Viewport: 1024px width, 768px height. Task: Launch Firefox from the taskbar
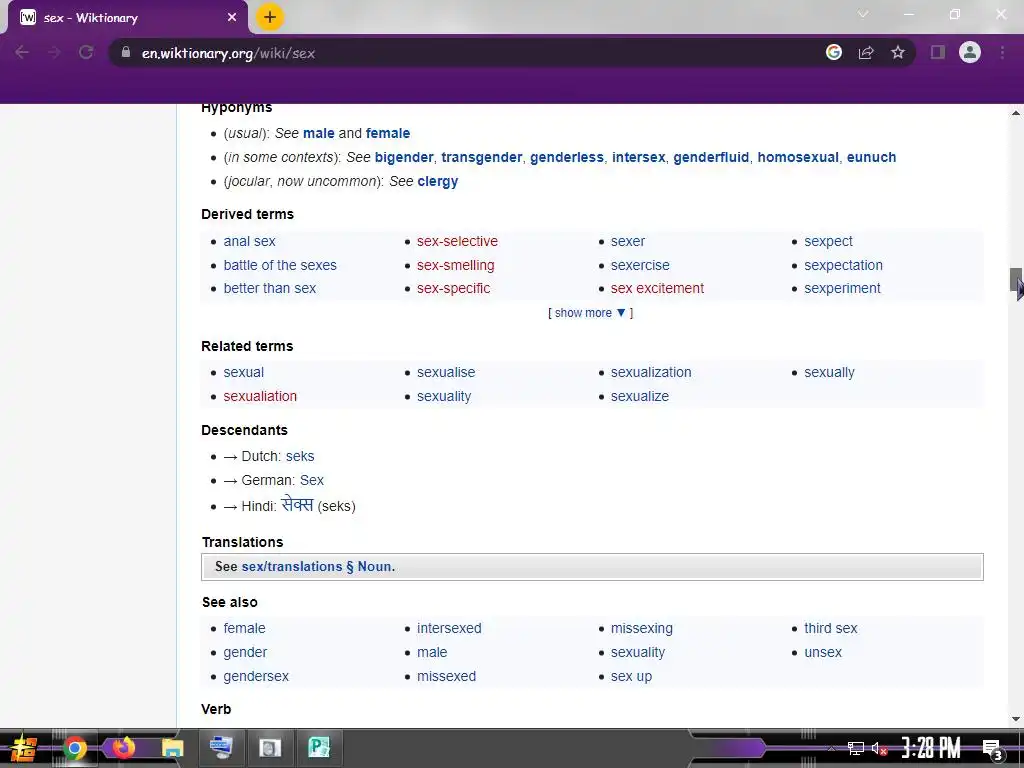123,747
